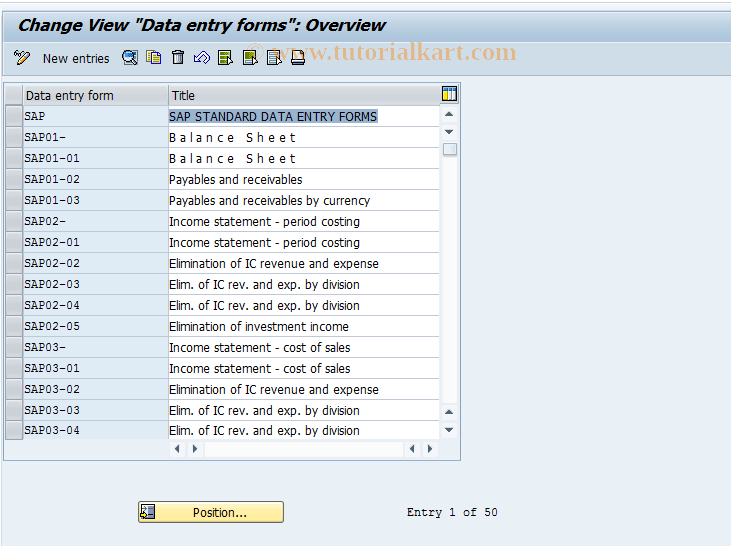Click Elimination of investment income title

point(304,326)
